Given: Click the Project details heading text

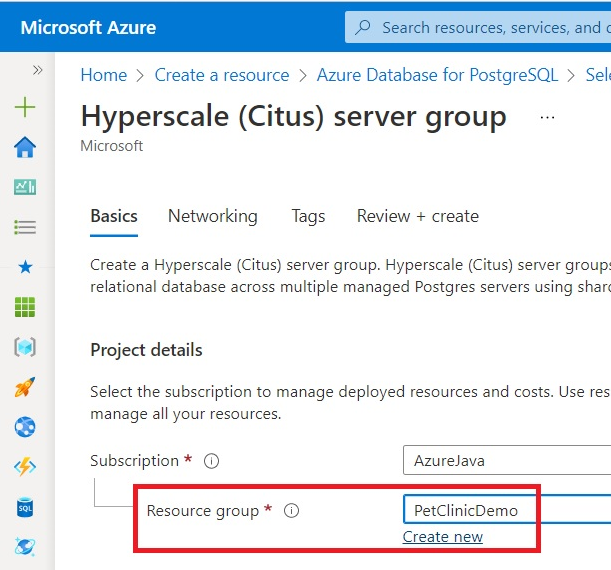Looking at the screenshot, I should 147,350.
